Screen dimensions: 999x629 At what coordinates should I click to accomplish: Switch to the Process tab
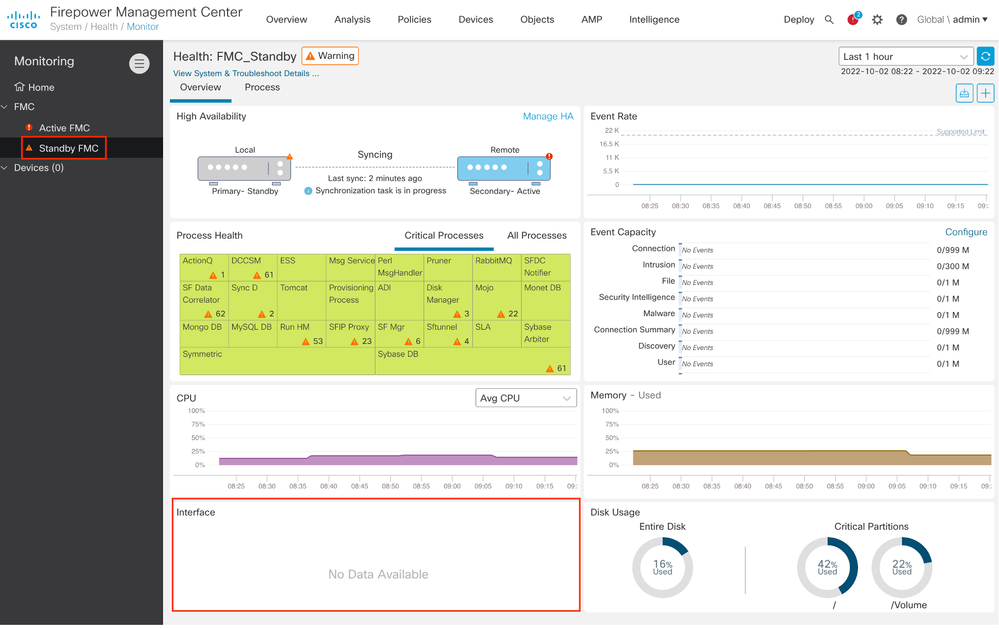[x=262, y=87]
